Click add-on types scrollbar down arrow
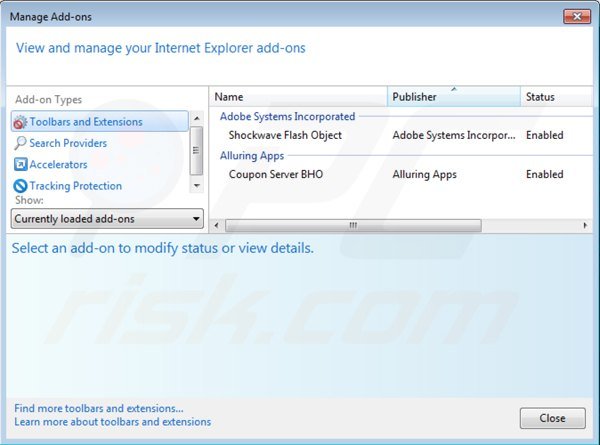 (x=197, y=186)
